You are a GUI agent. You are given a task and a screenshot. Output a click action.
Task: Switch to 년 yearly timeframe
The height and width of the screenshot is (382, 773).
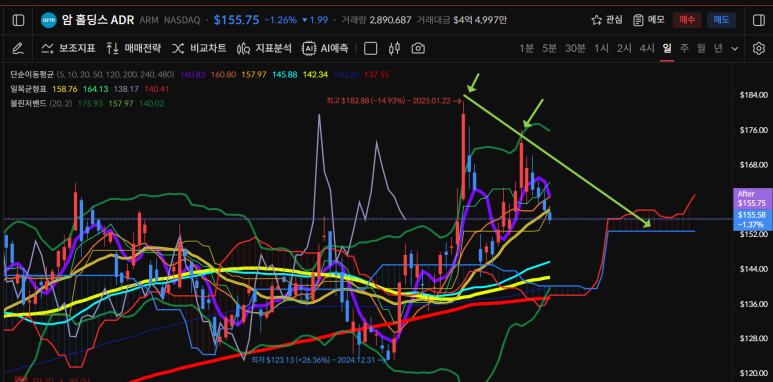pos(718,48)
